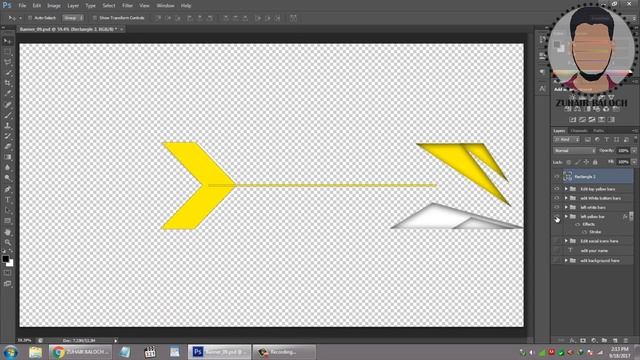Select the Horizontal Type tool
Viewport: 640px width, 360px height.
pos(7,200)
